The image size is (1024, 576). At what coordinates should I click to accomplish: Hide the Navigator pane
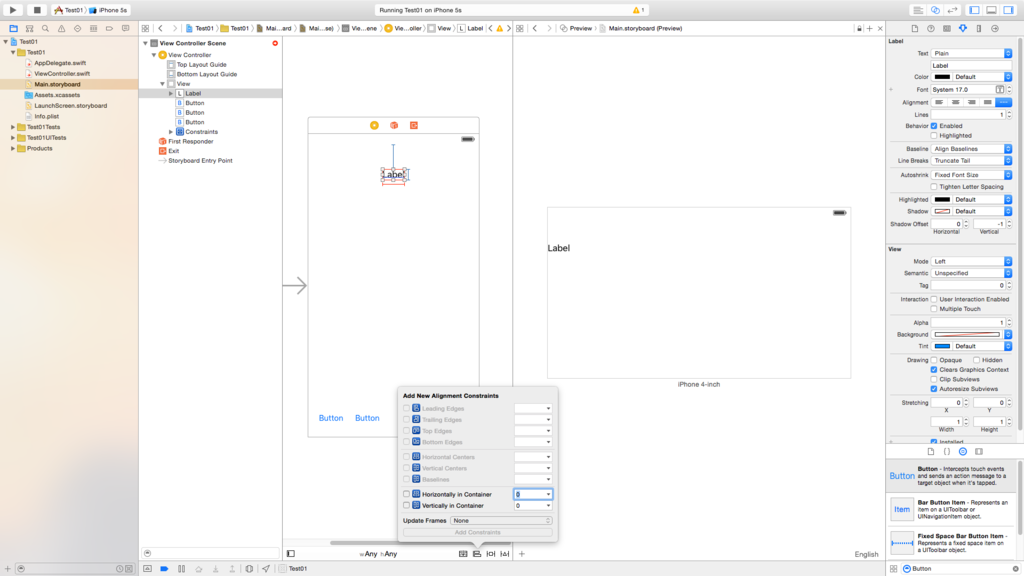[974, 10]
